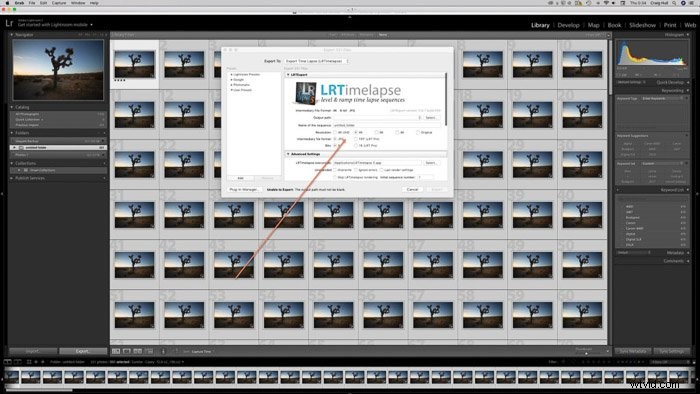
Task: Open the File menu
Action: tap(32, 3)
